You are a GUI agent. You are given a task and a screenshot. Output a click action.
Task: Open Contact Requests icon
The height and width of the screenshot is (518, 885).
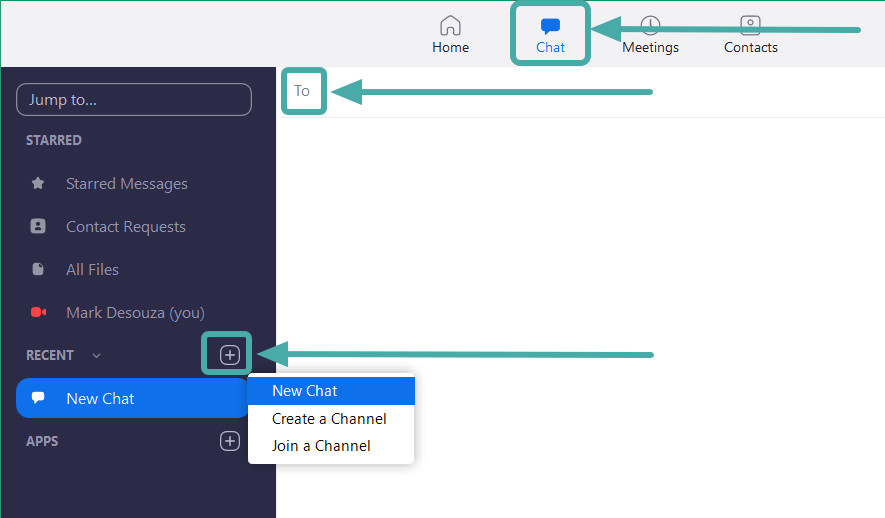coord(38,227)
